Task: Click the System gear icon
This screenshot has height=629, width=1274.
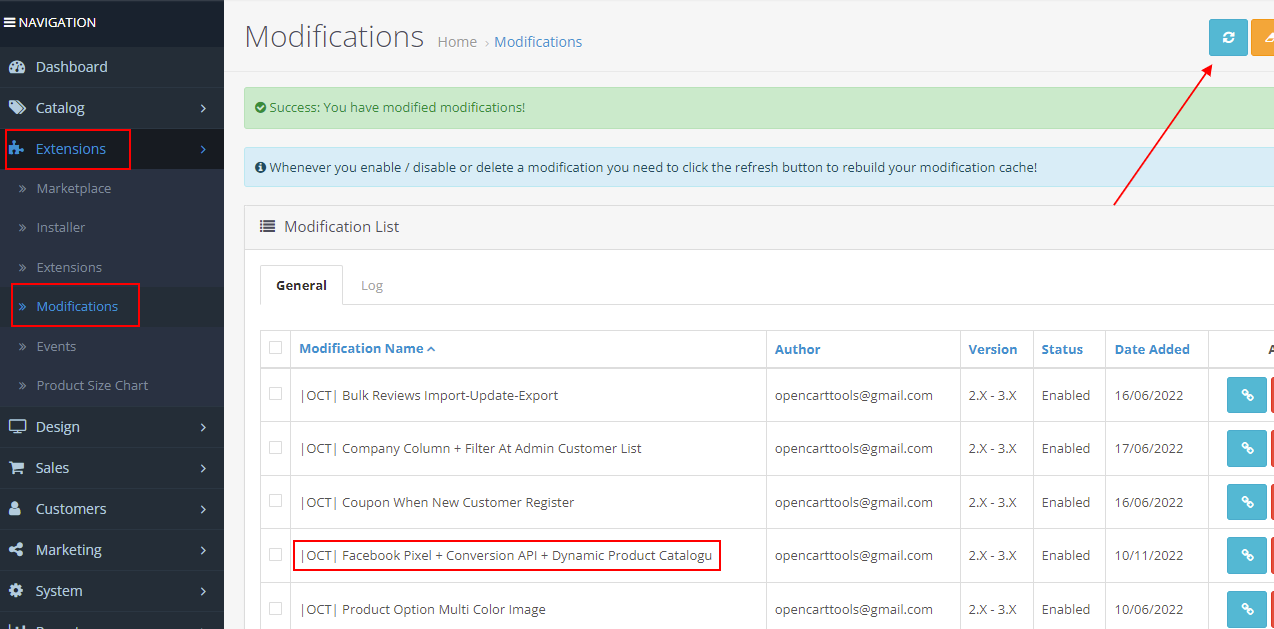Action: pos(16,591)
